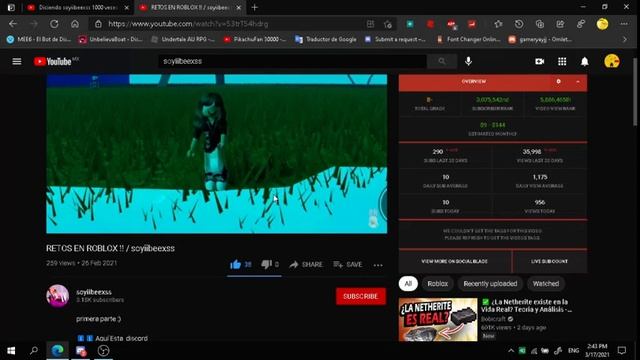This screenshot has width=640, height=360.
Task: Open the YouTube account avatar menu
Action: (x=611, y=61)
